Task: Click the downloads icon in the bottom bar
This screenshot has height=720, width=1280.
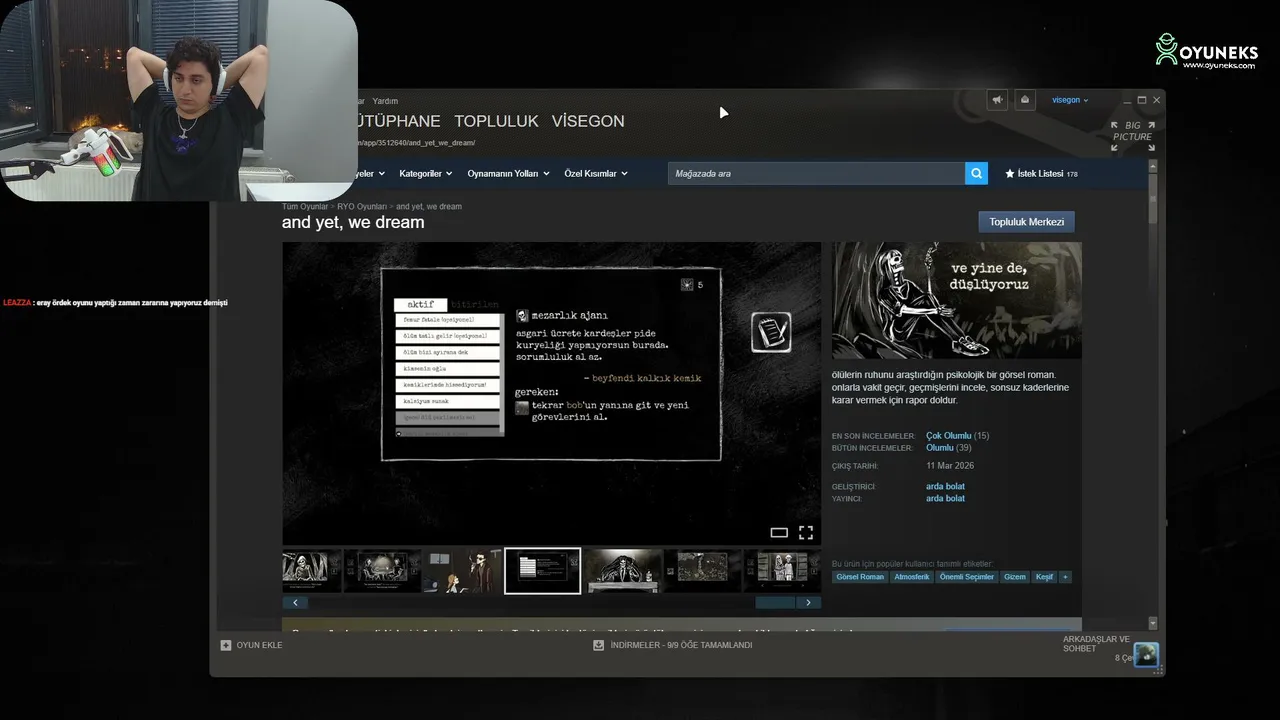Action: click(x=598, y=645)
